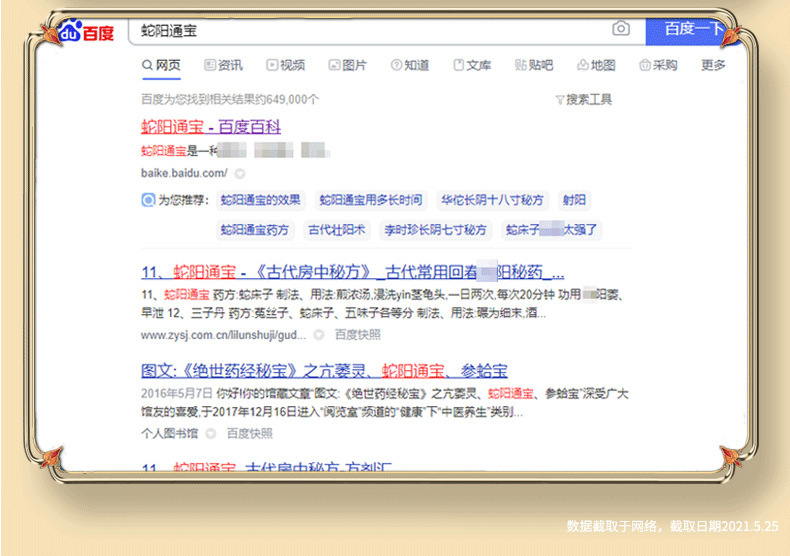Click snippet line 馆友的喜爱,于2017年12月16日进入
Viewport: 790px width, 556px height.
pos(332,412)
